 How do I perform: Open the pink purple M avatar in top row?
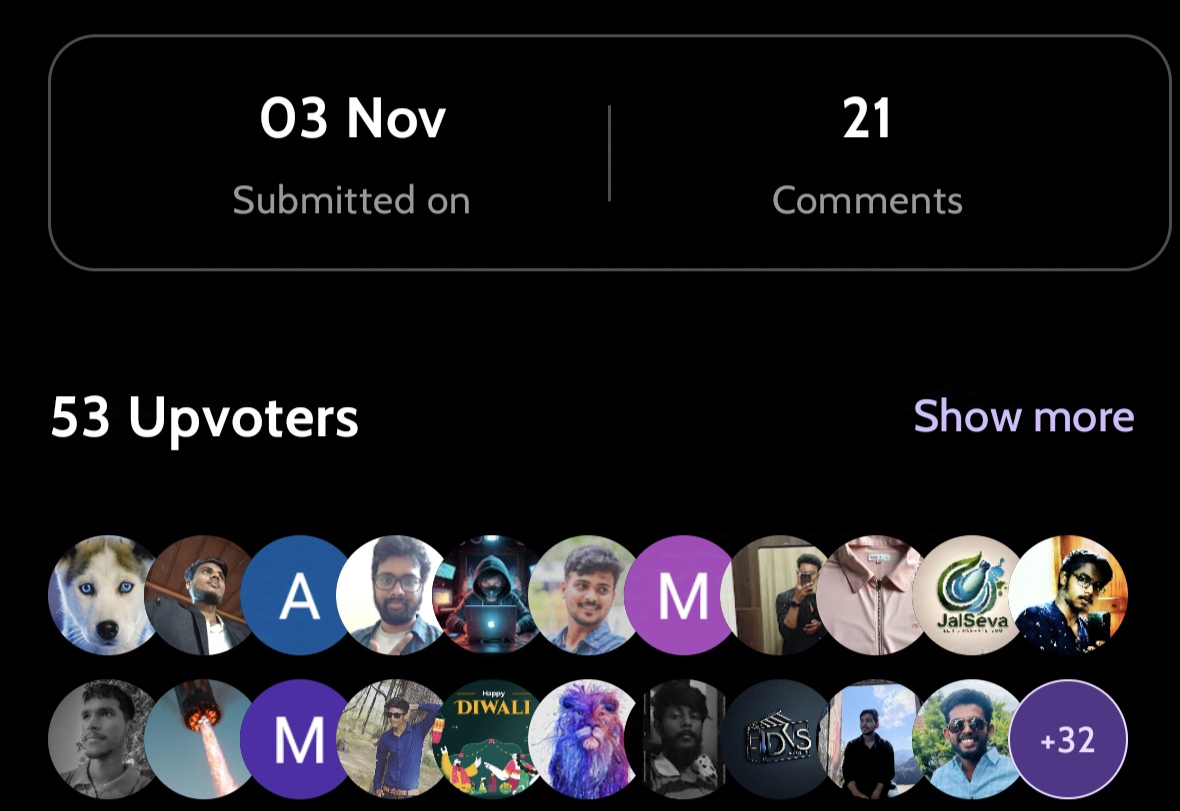click(x=683, y=595)
